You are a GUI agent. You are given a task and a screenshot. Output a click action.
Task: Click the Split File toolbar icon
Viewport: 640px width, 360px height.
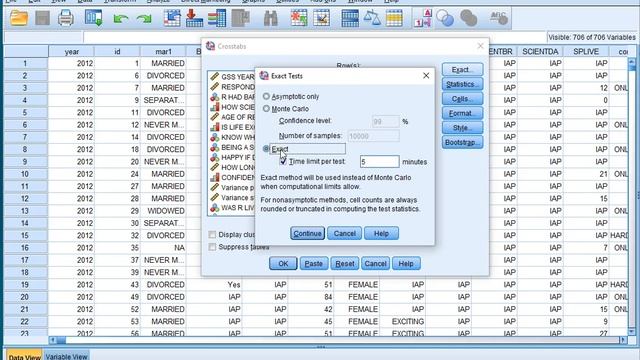350,18
